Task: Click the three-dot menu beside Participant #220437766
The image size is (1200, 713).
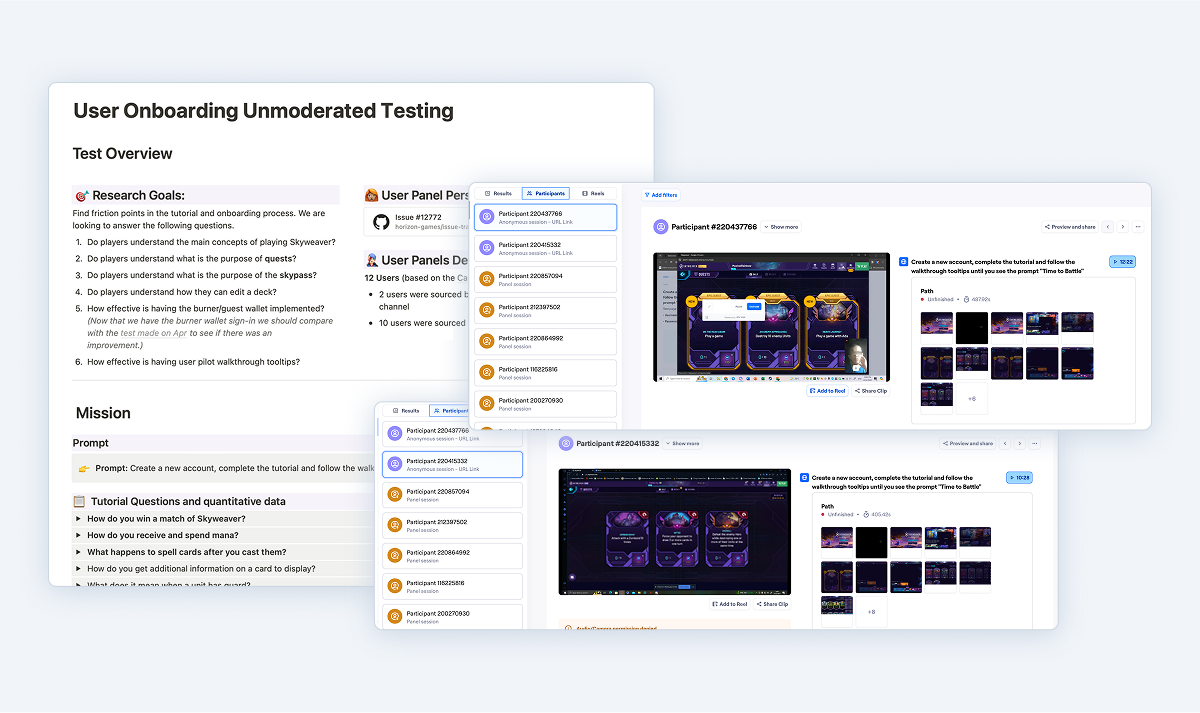Action: tap(1138, 227)
